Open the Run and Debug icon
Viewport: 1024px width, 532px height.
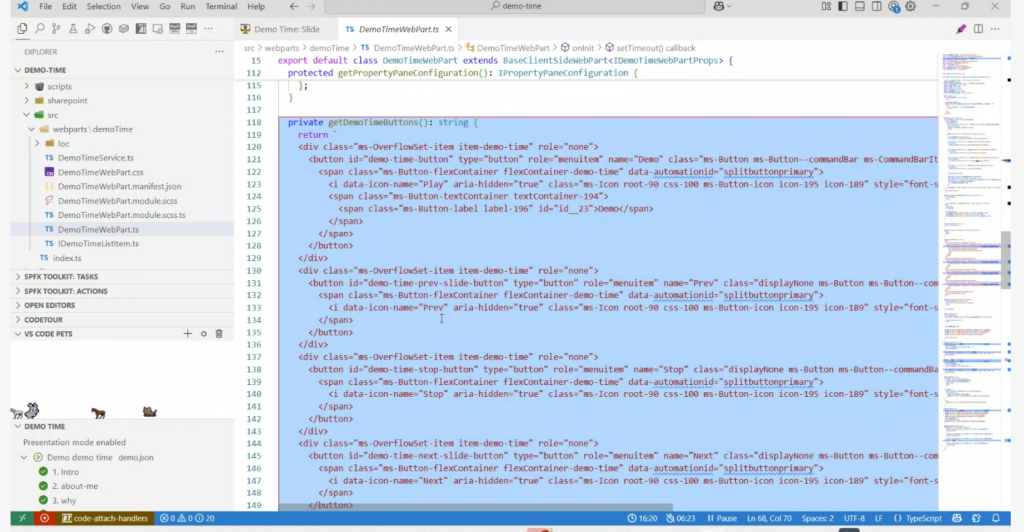(x=90, y=29)
